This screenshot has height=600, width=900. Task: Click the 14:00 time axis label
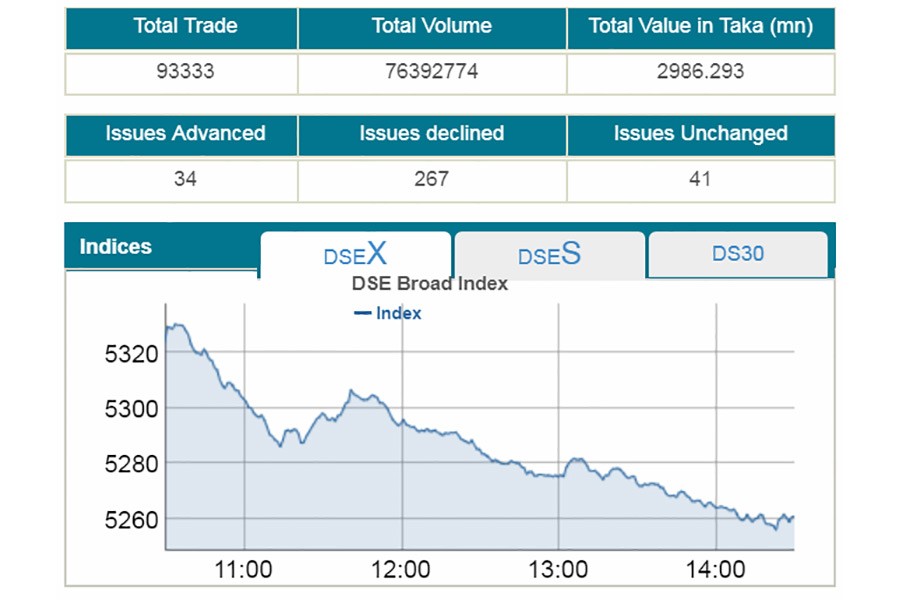(x=716, y=570)
